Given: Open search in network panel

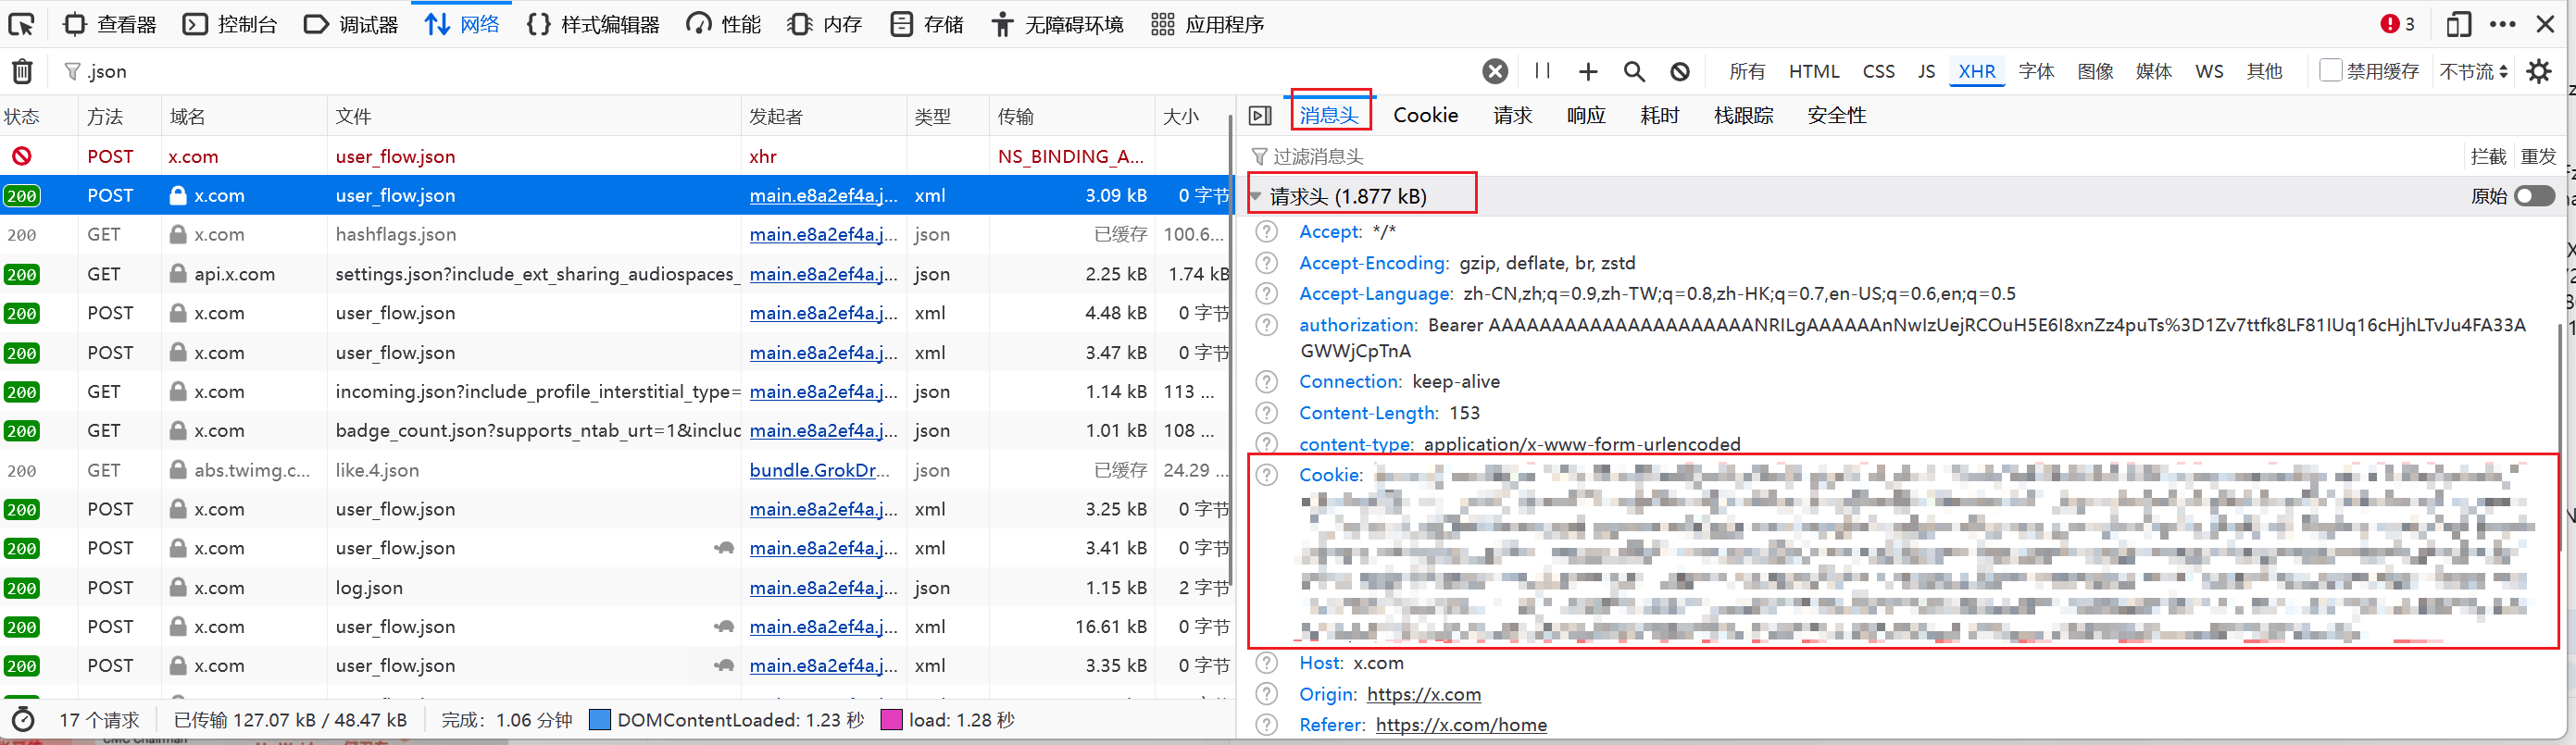Looking at the screenshot, I should pyautogui.click(x=1634, y=71).
